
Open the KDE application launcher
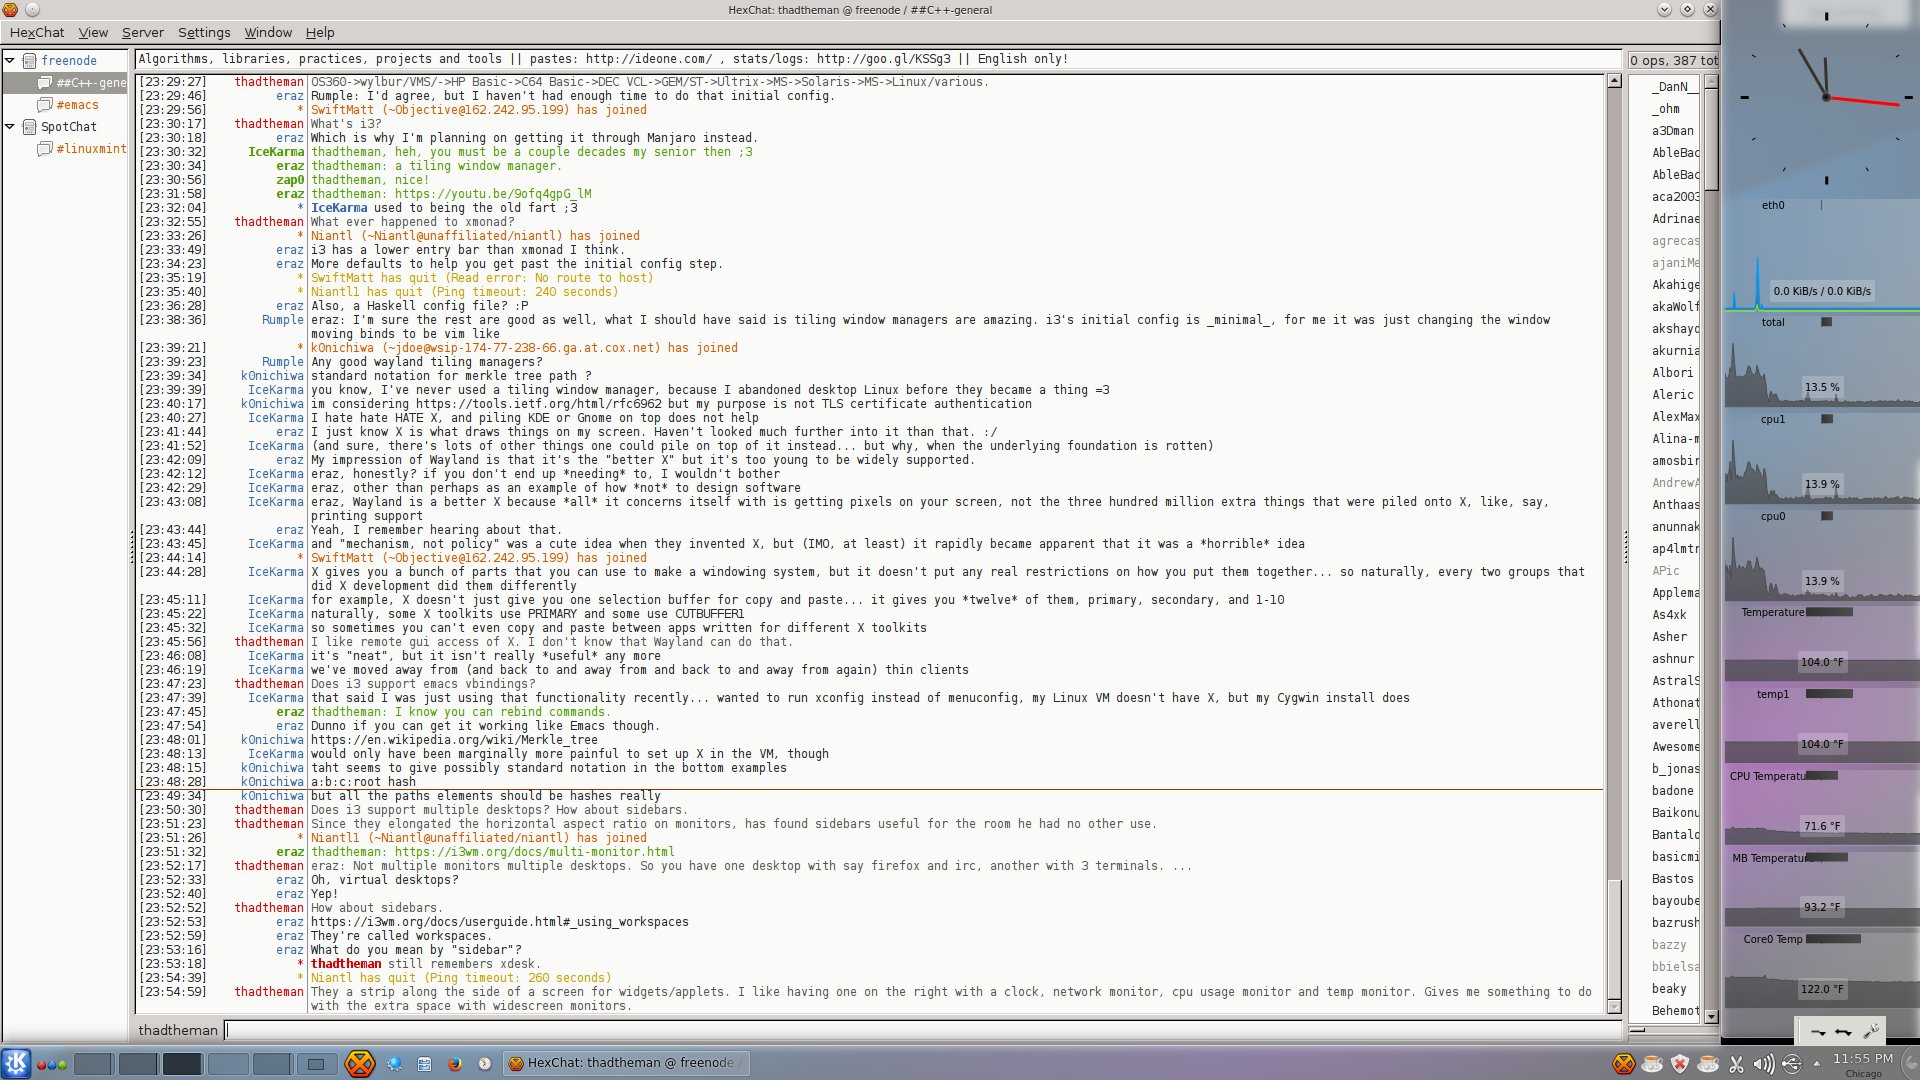tap(16, 1063)
